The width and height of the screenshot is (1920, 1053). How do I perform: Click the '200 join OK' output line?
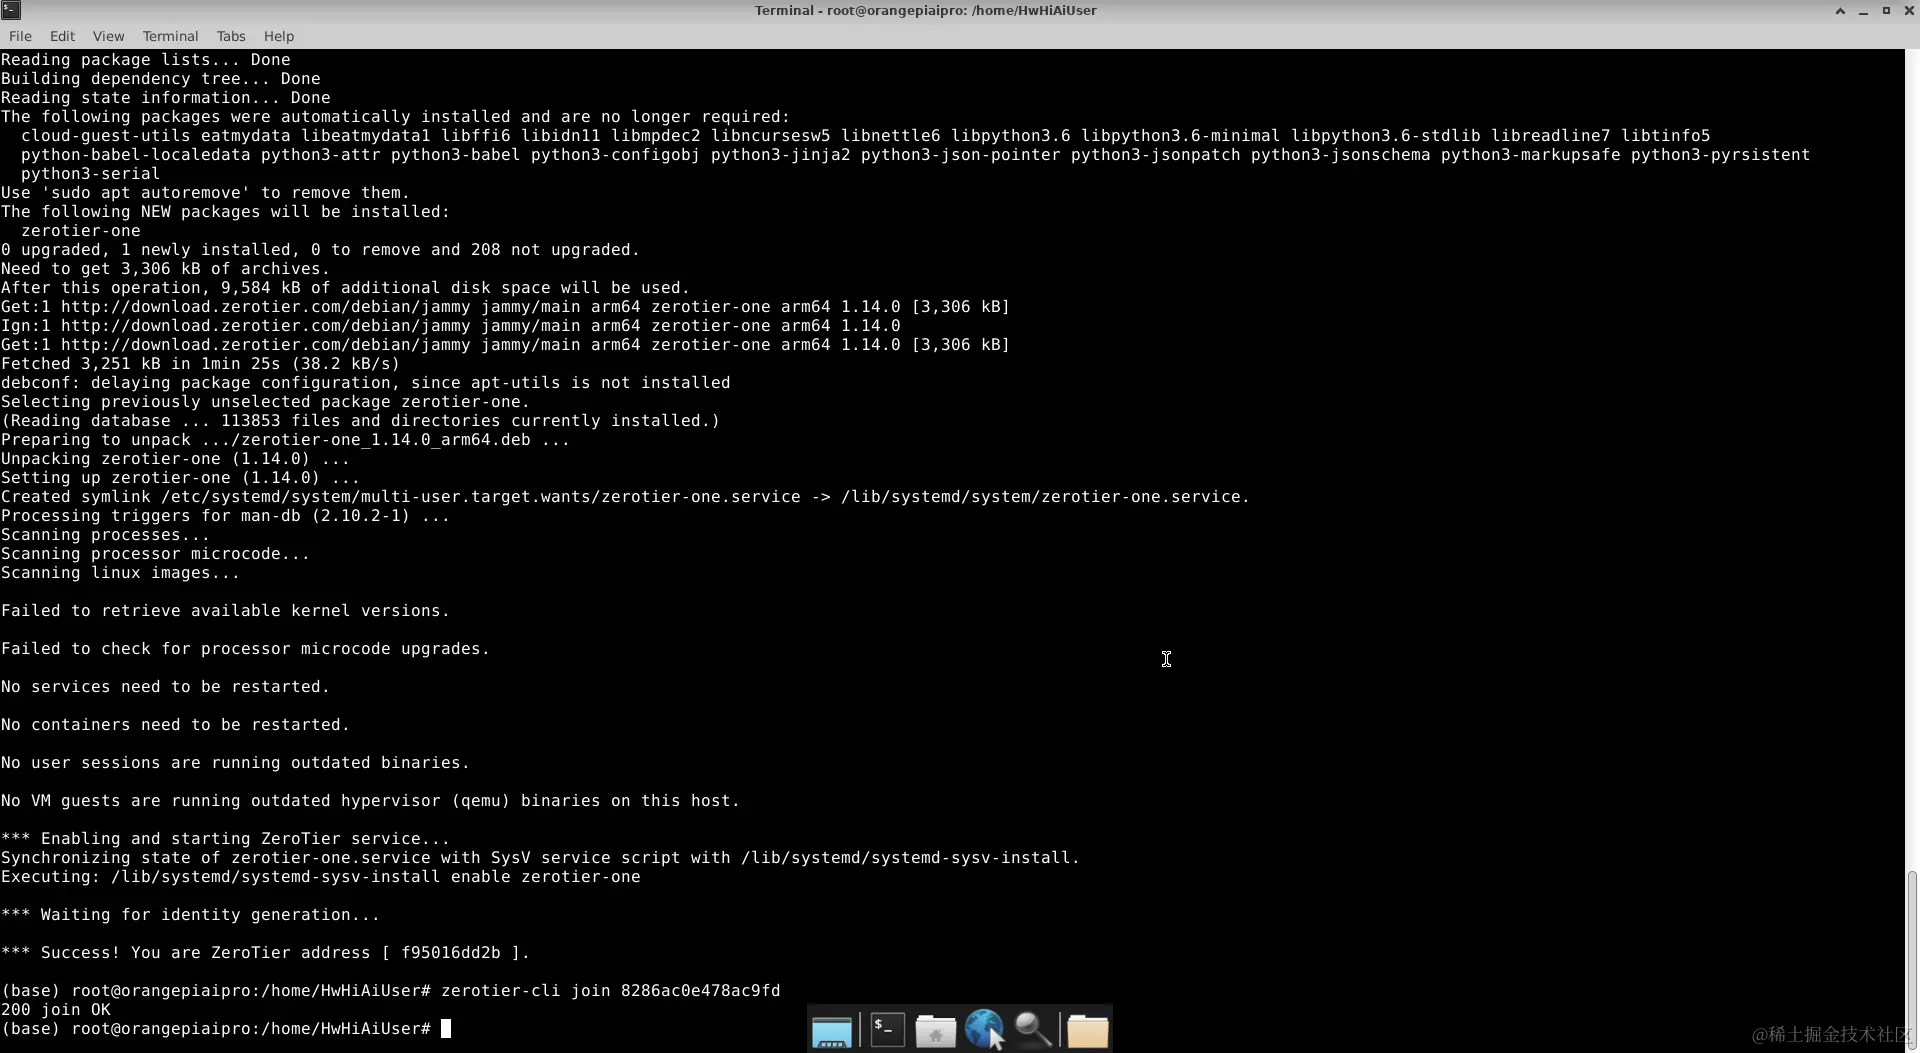(x=56, y=1010)
